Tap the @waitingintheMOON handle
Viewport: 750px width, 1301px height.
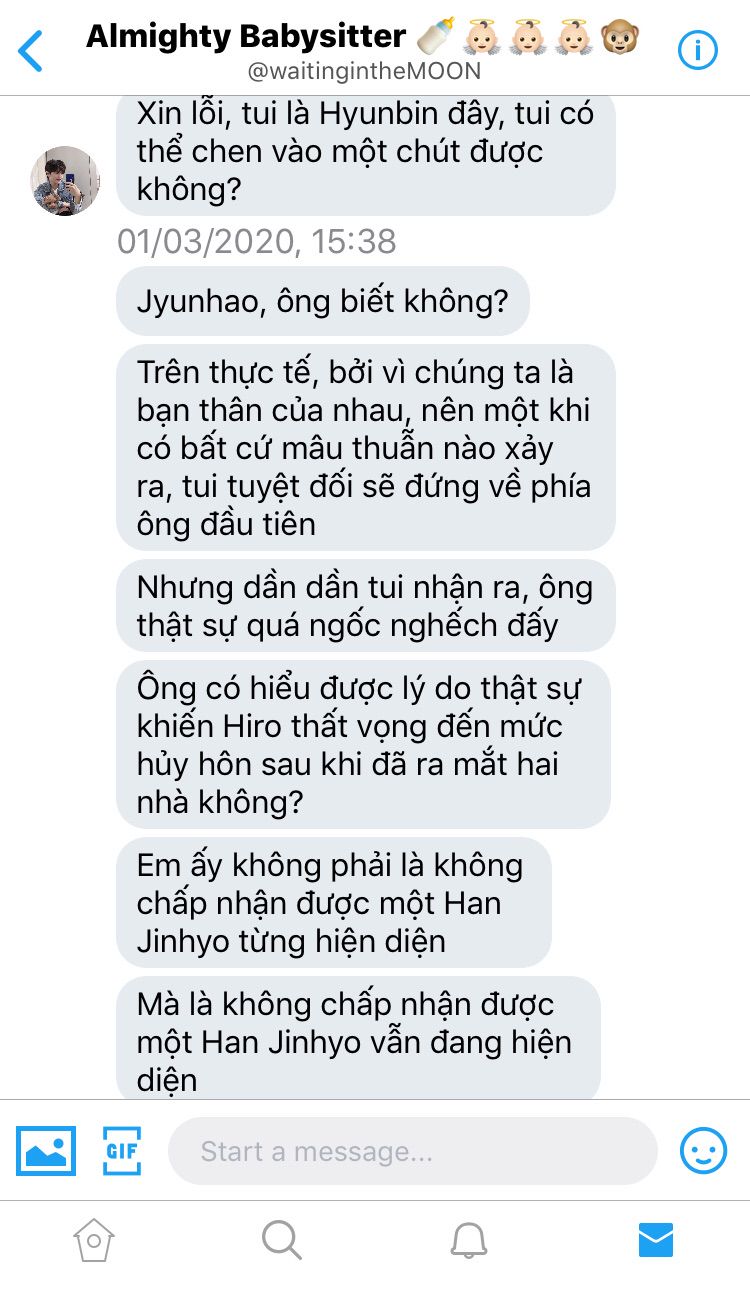(x=363, y=72)
